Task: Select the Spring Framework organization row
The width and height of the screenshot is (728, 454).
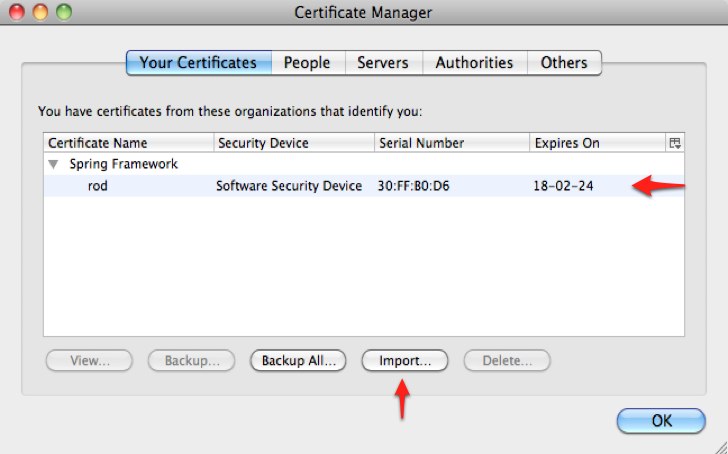Action: click(123, 164)
